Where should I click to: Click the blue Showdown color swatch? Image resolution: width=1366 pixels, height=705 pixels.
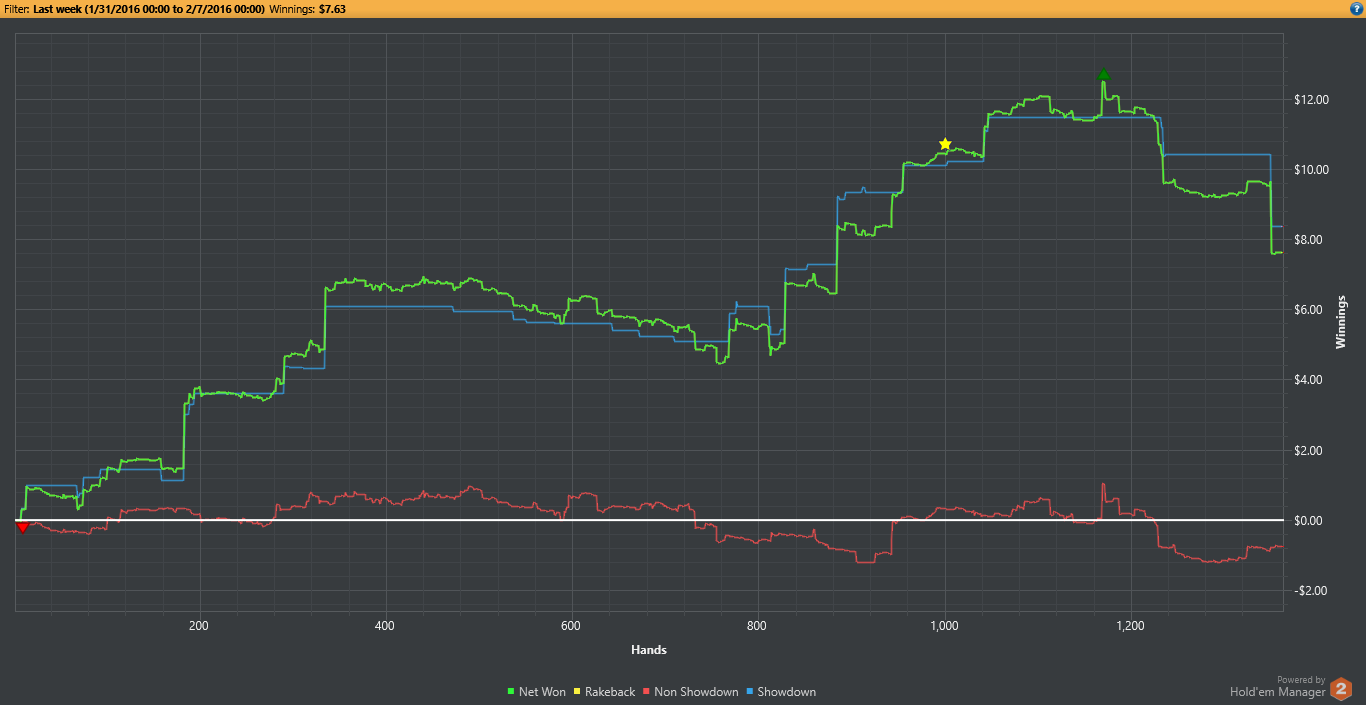point(751,692)
